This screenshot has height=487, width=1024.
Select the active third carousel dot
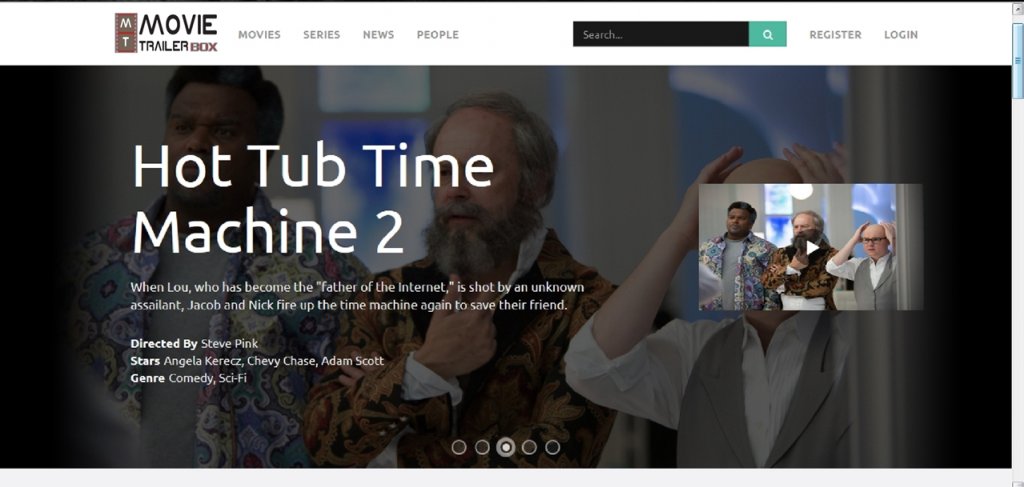(x=505, y=447)
